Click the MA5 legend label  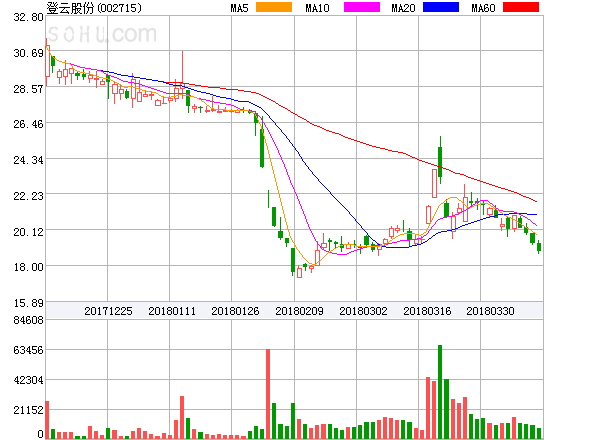[239, 8]
